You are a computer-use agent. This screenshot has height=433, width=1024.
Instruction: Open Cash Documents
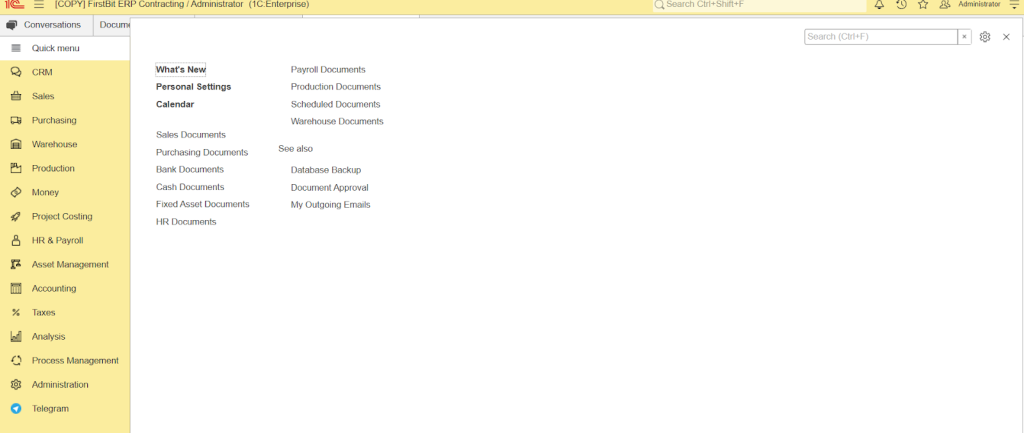click(190, 187)
